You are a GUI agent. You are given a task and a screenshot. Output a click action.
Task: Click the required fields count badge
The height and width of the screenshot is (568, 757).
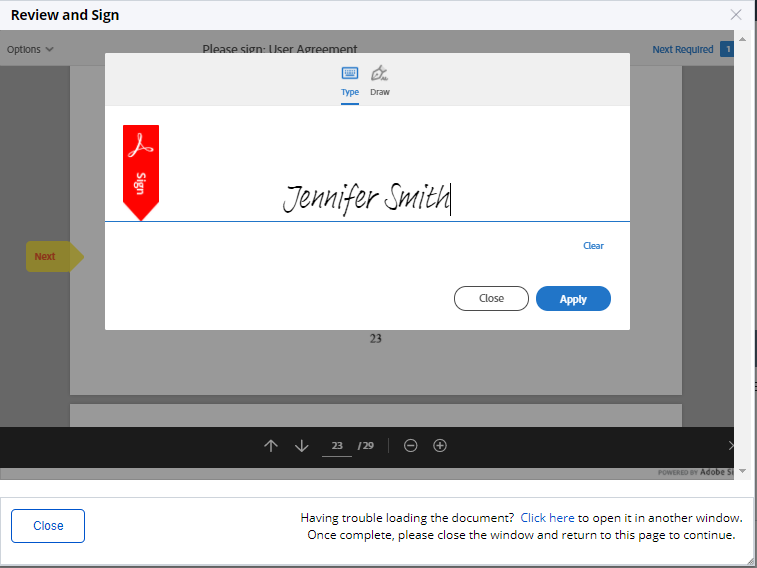pos(727,49)
